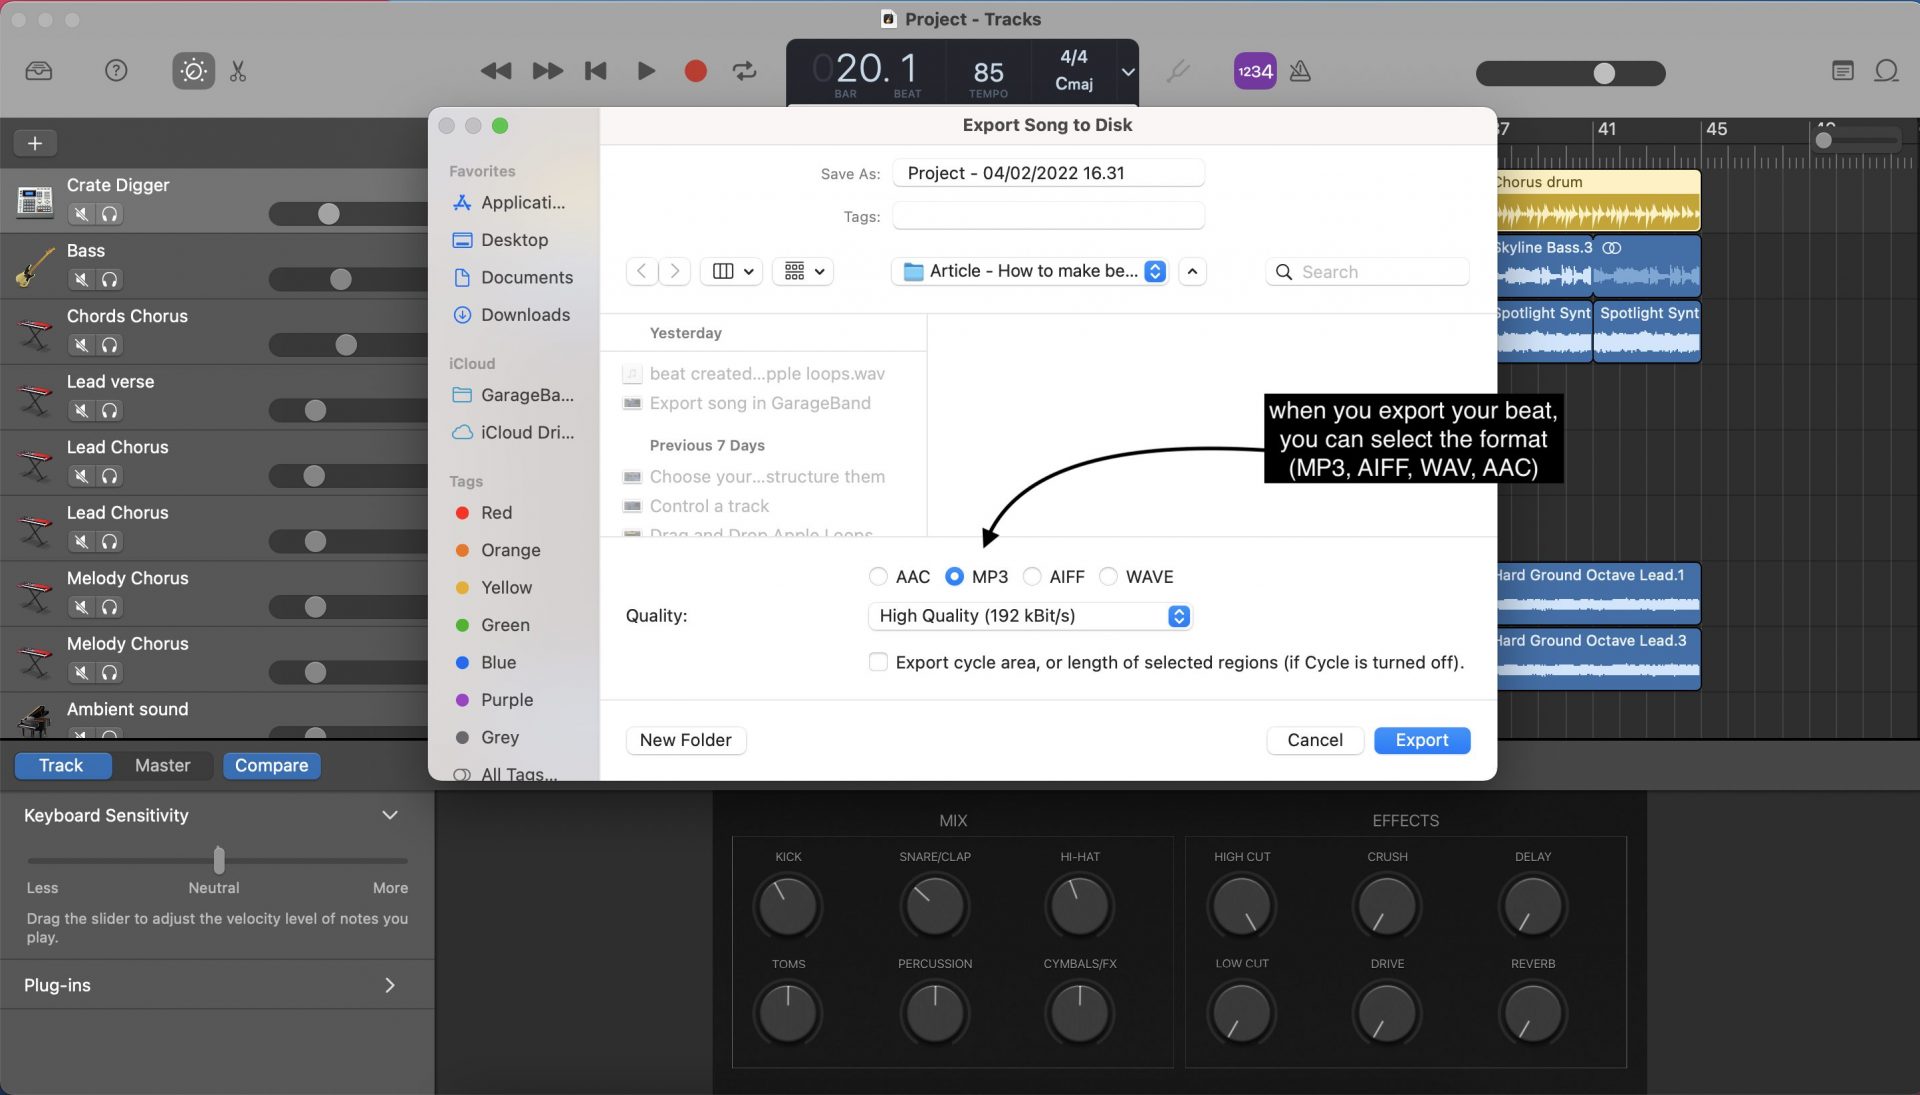Expand the Quality dropdown menu
The width and height of the screenshot is (1920, 1095).
click(x=1179, y=616)
